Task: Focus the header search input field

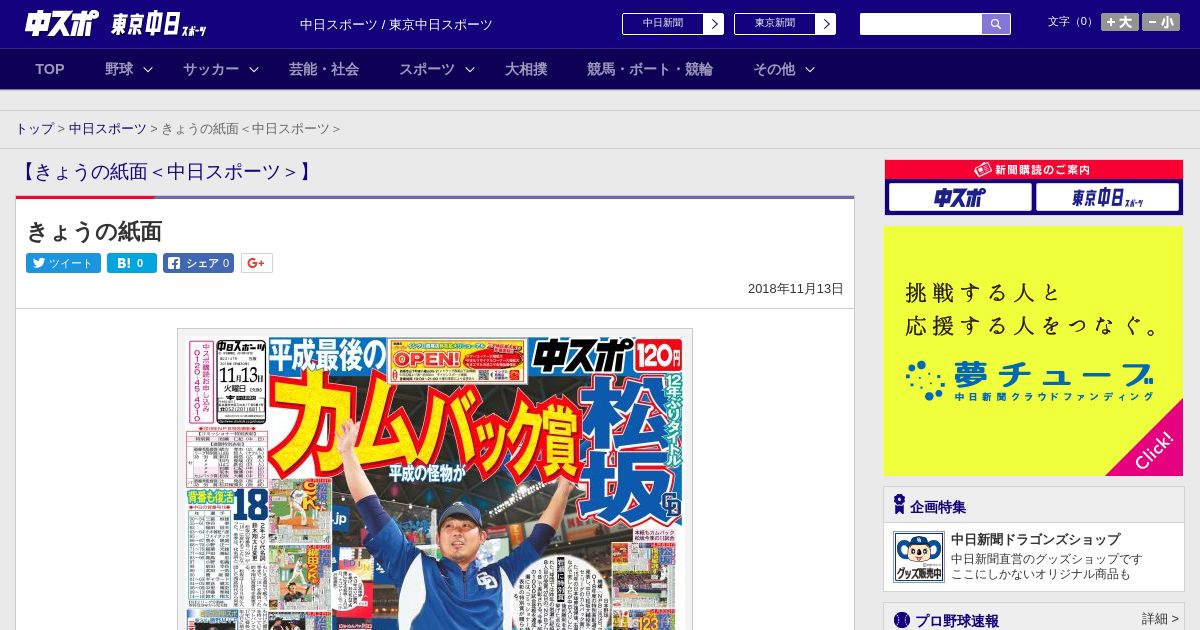Action: (921, 24)
